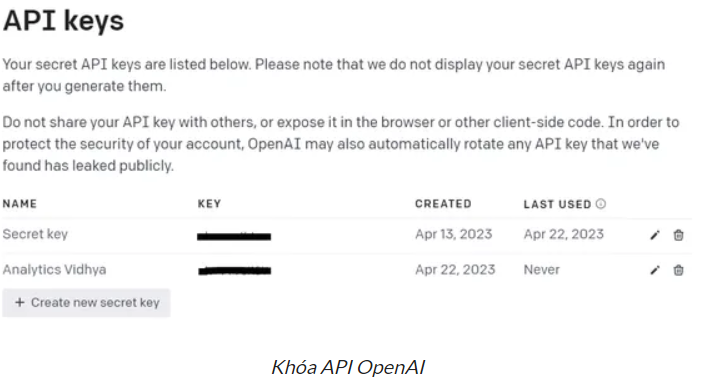Viewport: 712px width, 390px height.
Task: Click the Apr 13, 2023 created date
Action: [454, 234]
